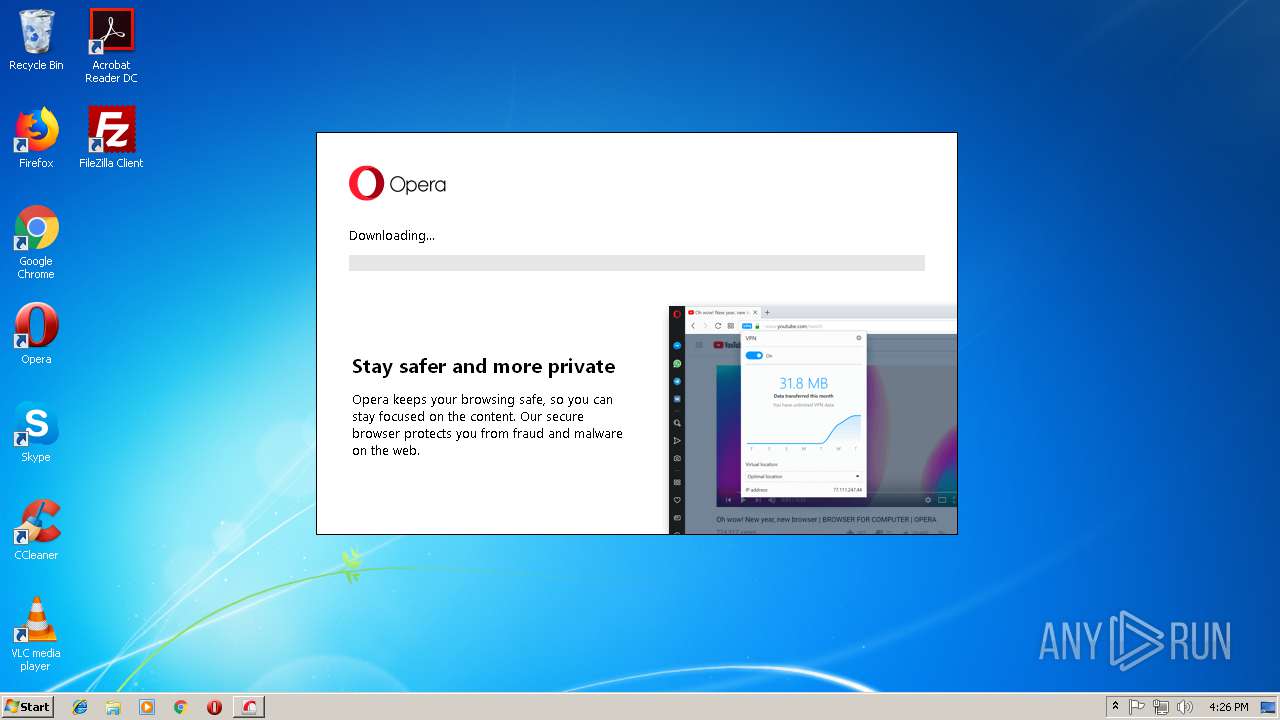Screen dimensions: 1280x720
Task: Click Show desktop button in taskbar corner
Action: pos(1269,707)
